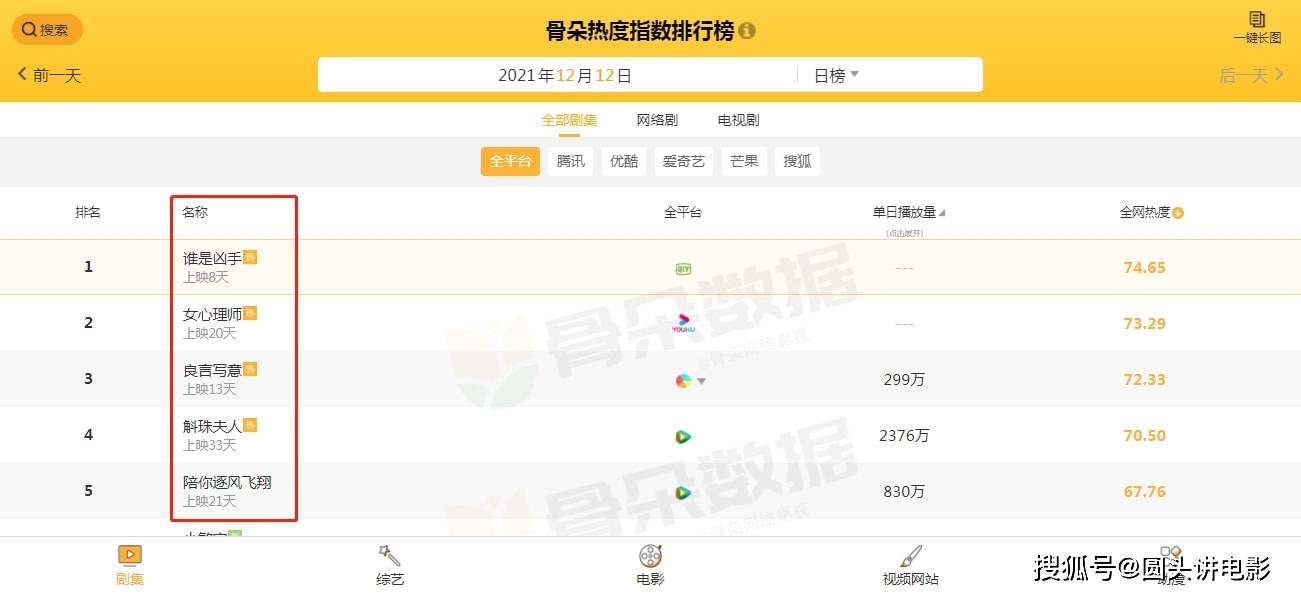This screenshot has height=596, width=1301.
Task: Click the date field 2021年12月12日
Action: [x=565, y=75]
